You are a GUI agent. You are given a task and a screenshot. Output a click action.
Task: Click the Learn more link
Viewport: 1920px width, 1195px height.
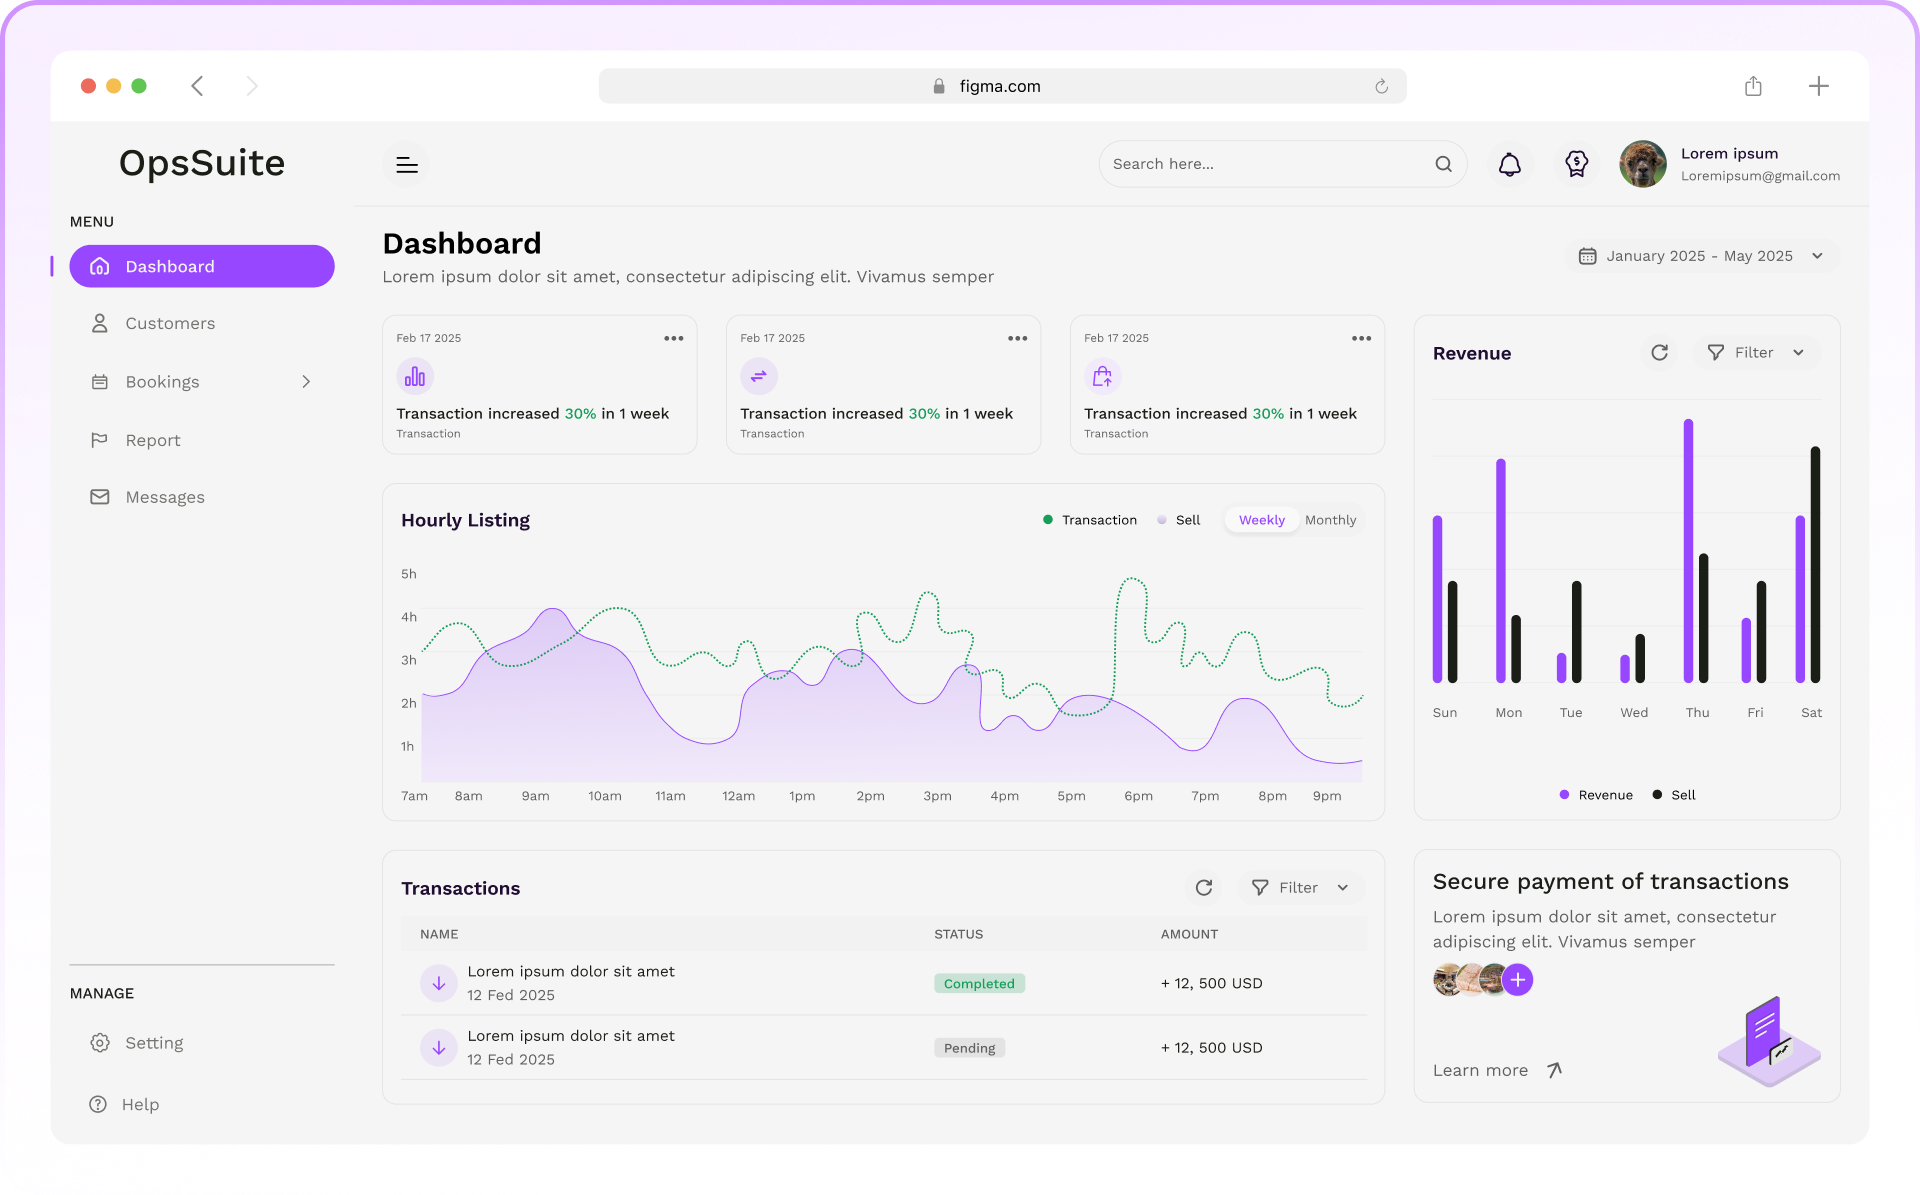(x=1480, y=1070)
